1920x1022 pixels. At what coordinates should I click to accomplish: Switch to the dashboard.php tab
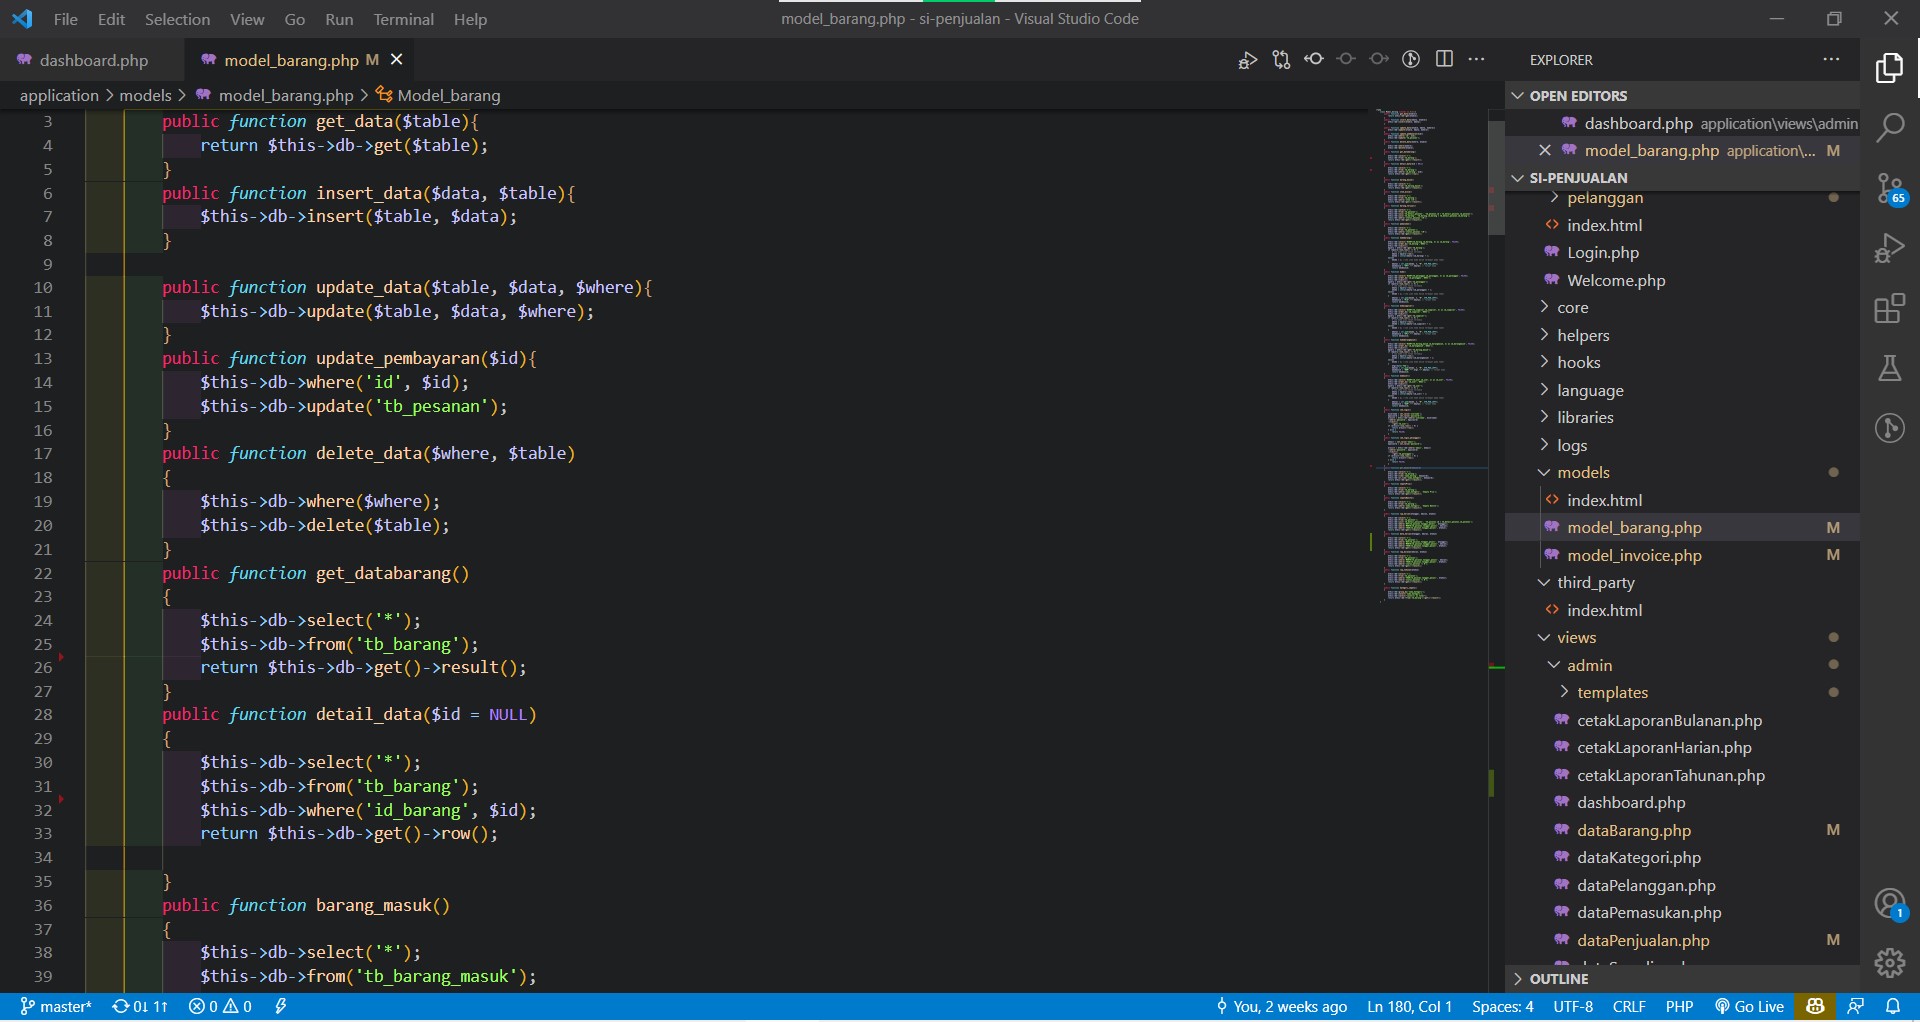(92, 60)
